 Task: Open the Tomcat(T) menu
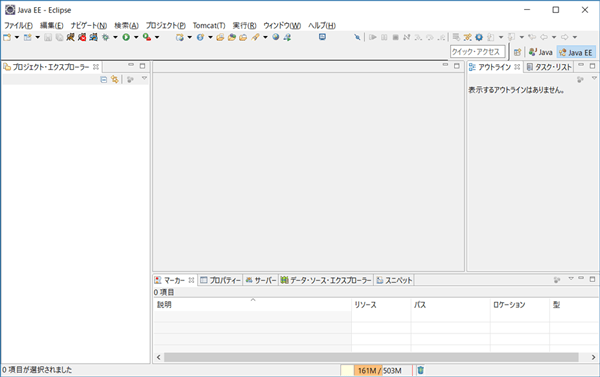(x=209, y=26)
